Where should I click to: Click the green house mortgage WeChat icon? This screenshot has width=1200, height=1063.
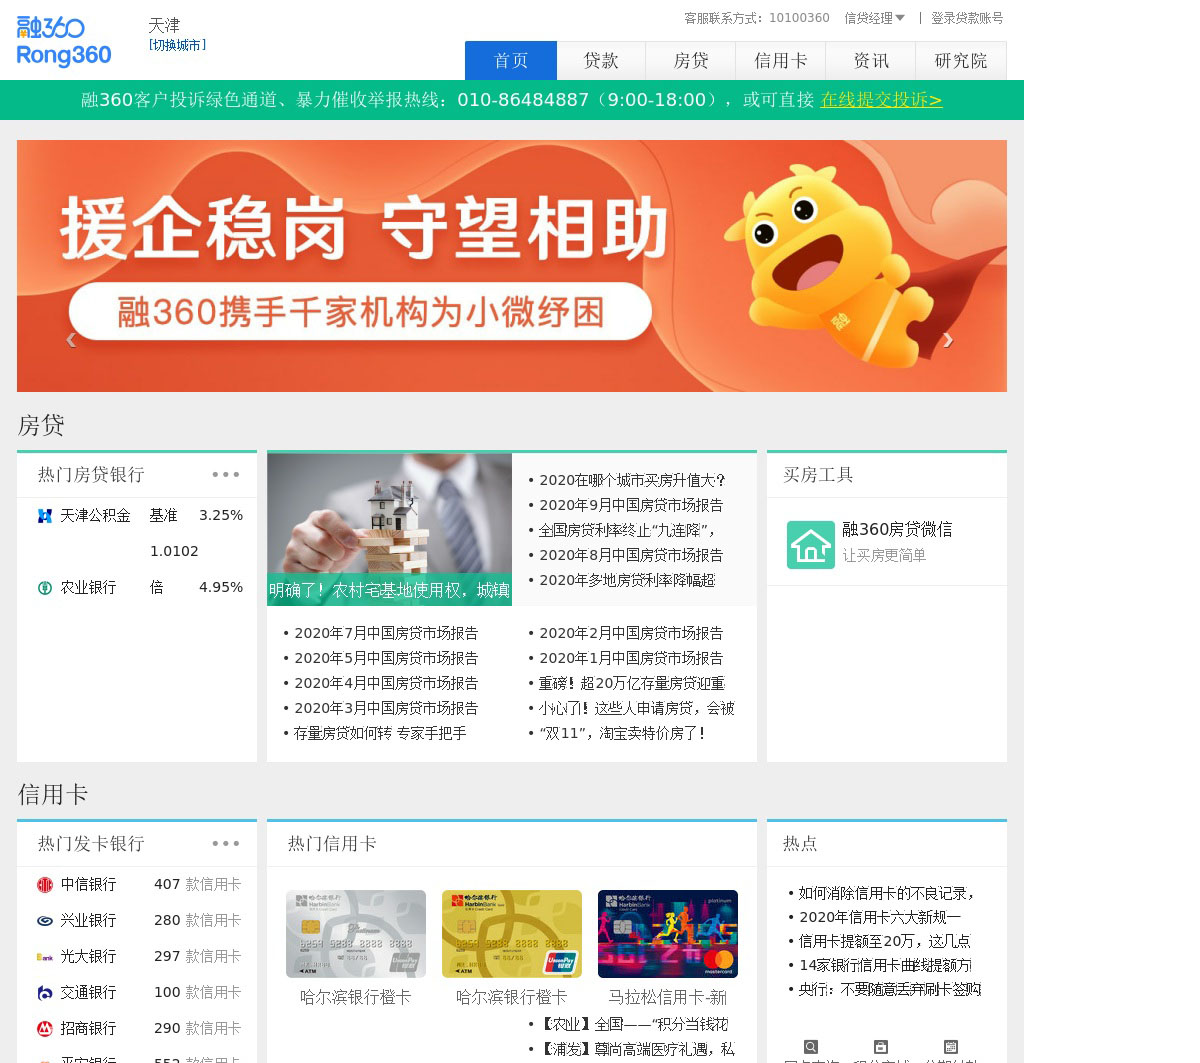point(810,545)
